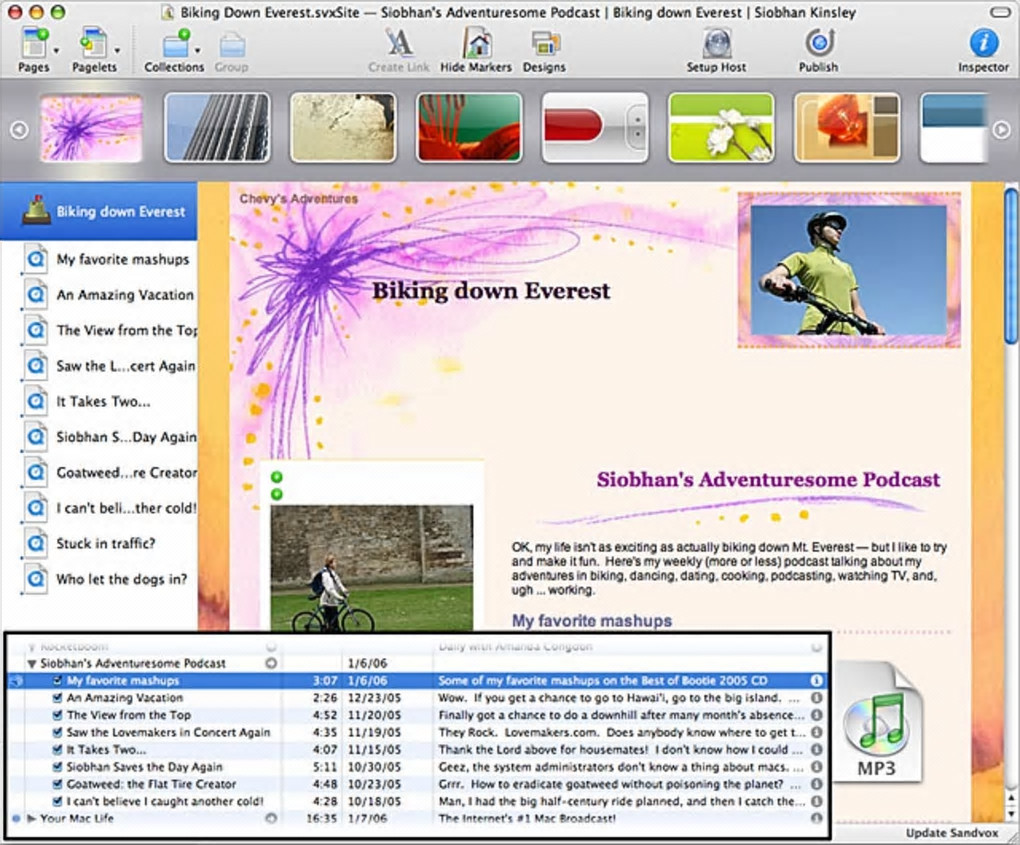
Task: Uncheck My favorite mashups episode checkbox
Action: click(57, 680)
